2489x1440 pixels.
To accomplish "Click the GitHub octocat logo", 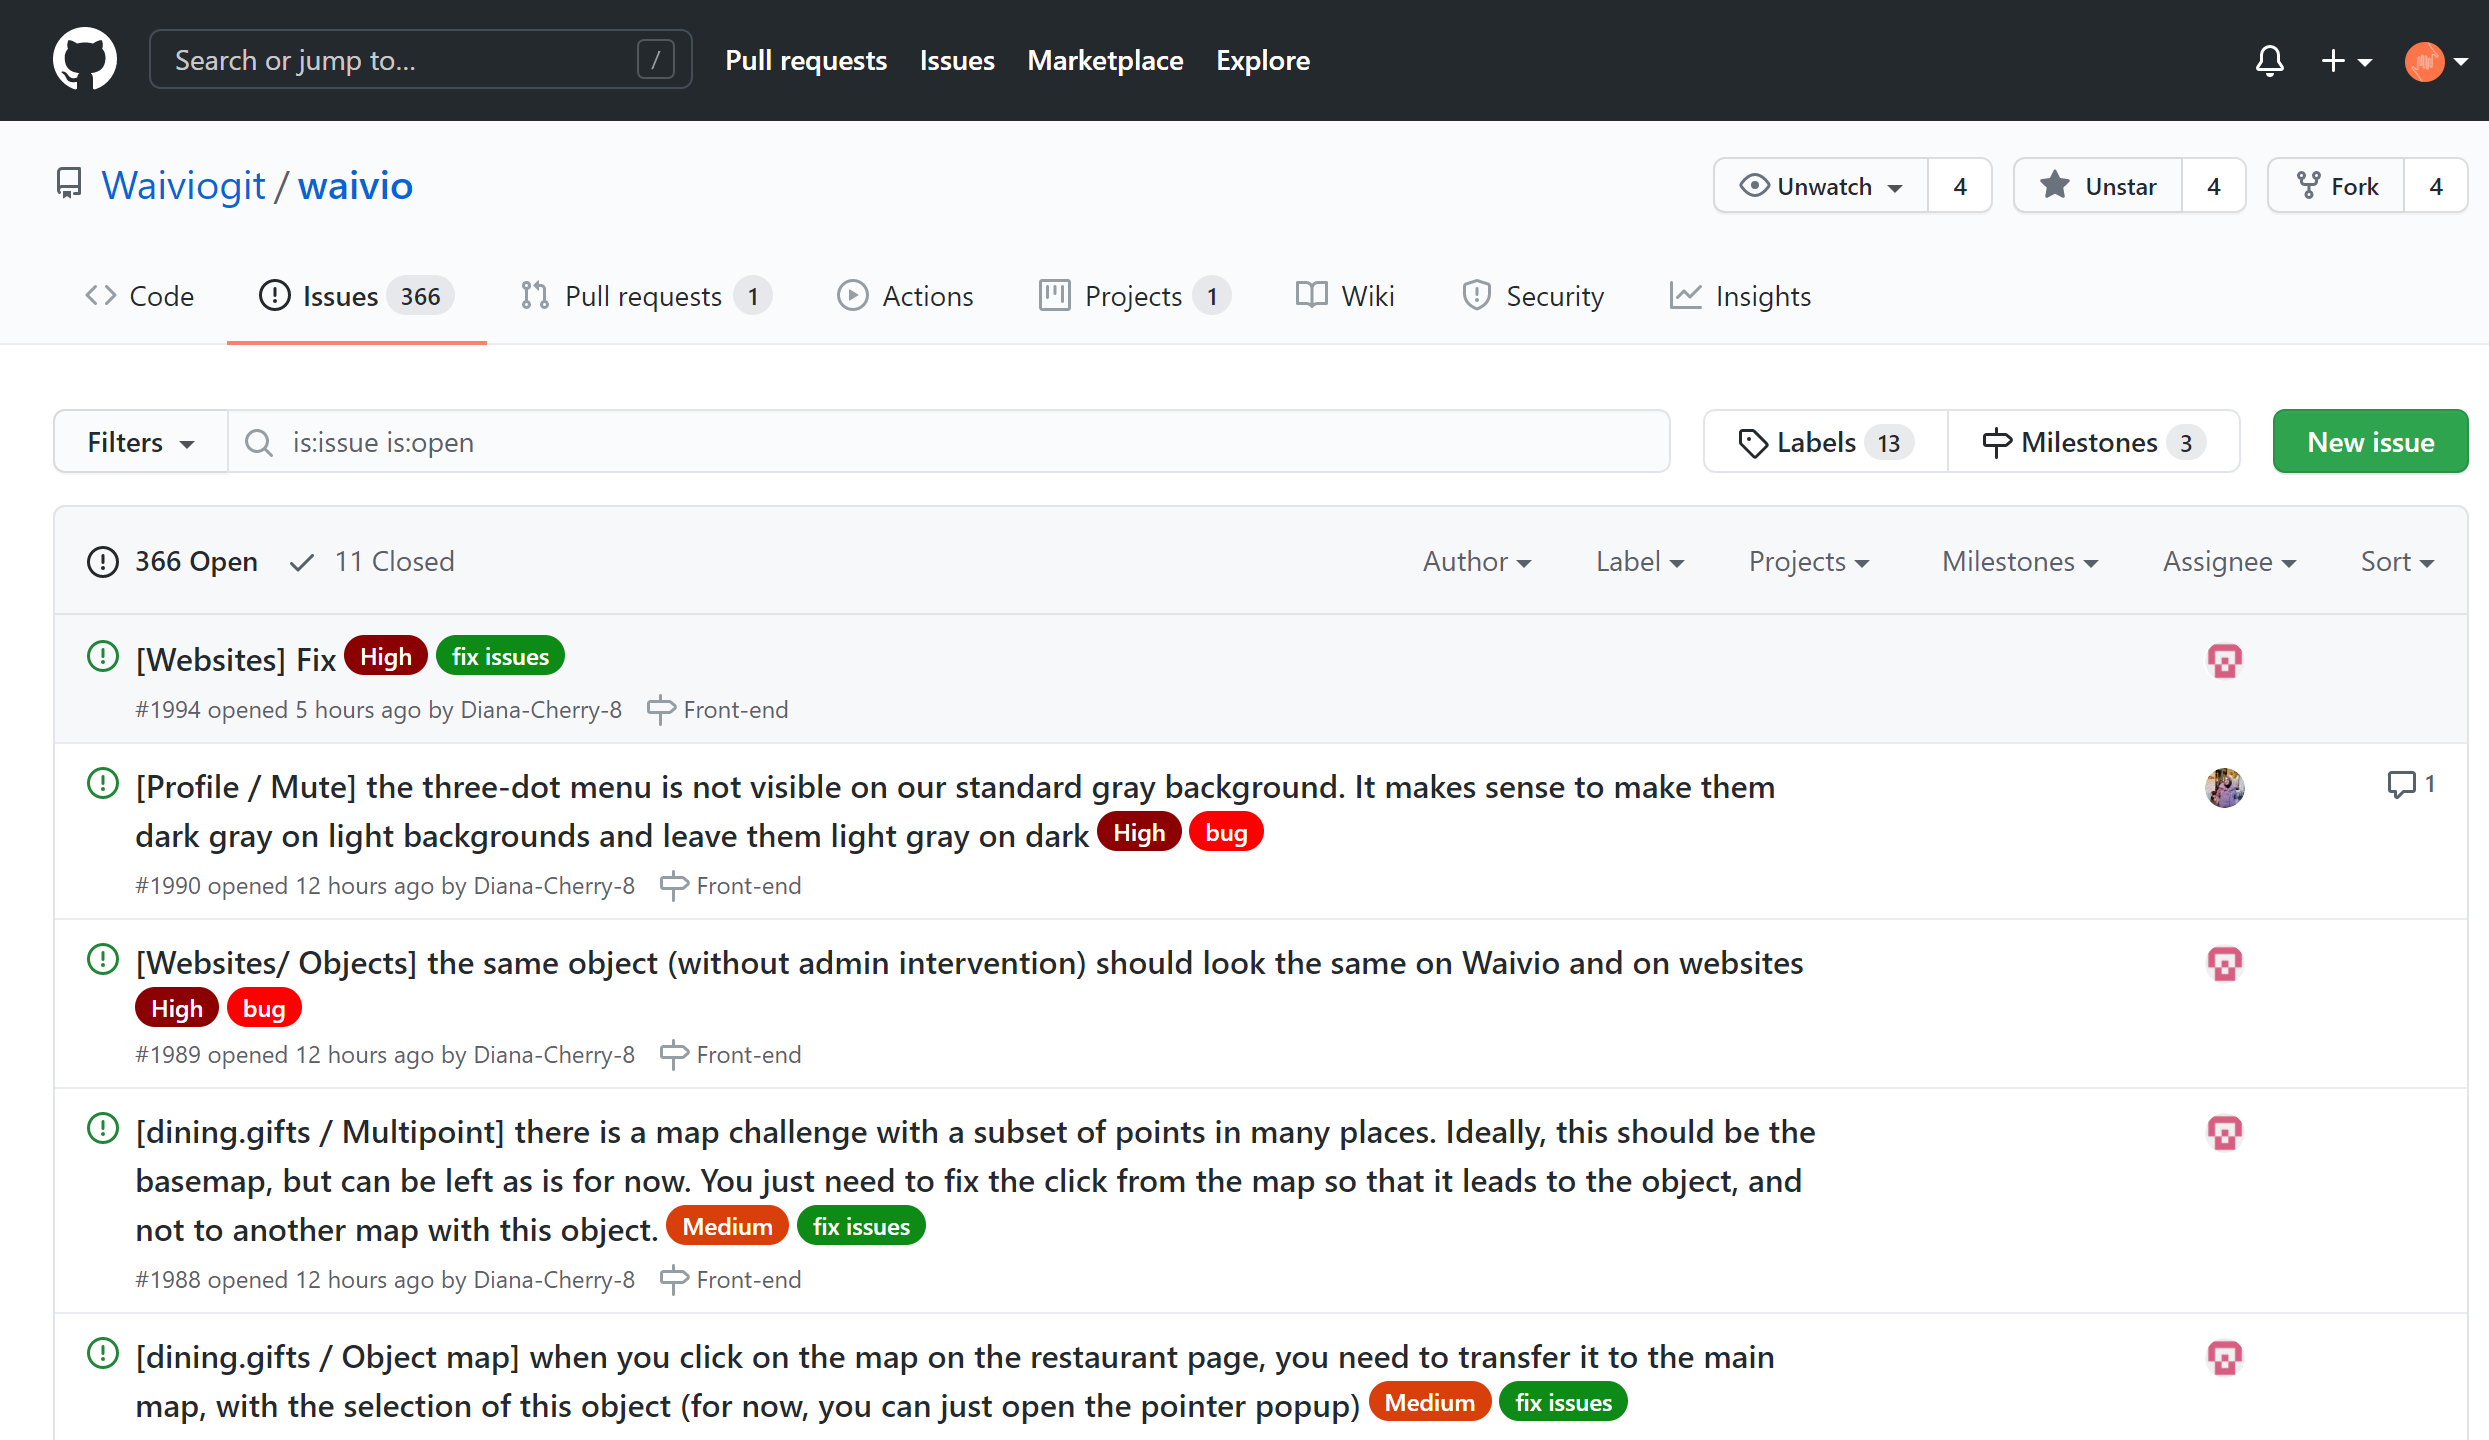I will [84, 59].
